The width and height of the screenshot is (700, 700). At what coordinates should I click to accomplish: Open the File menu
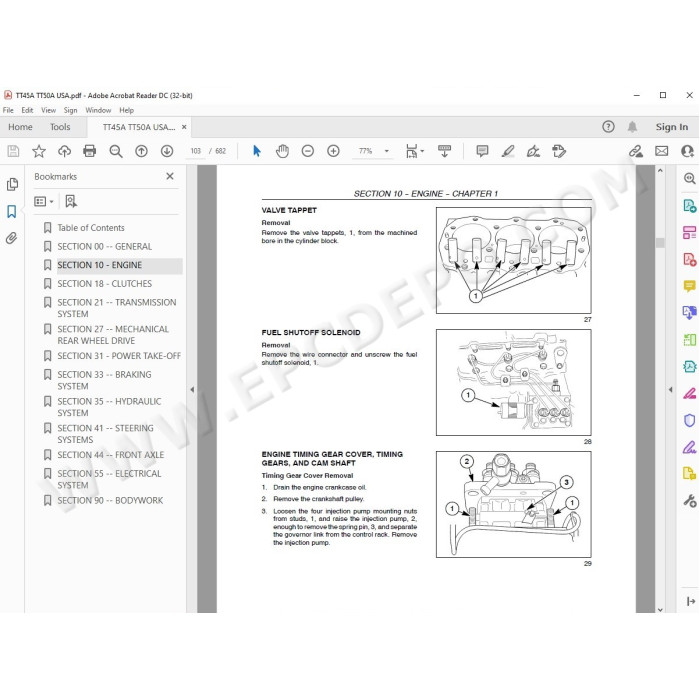pos(8,110)
